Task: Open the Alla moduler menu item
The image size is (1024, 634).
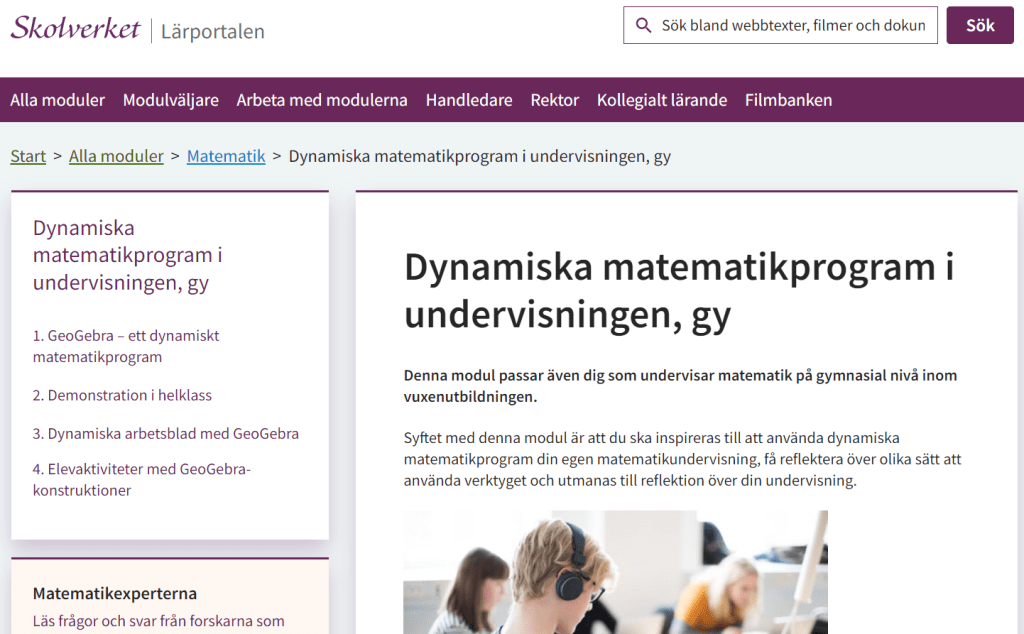Action: tap(57, 100)
